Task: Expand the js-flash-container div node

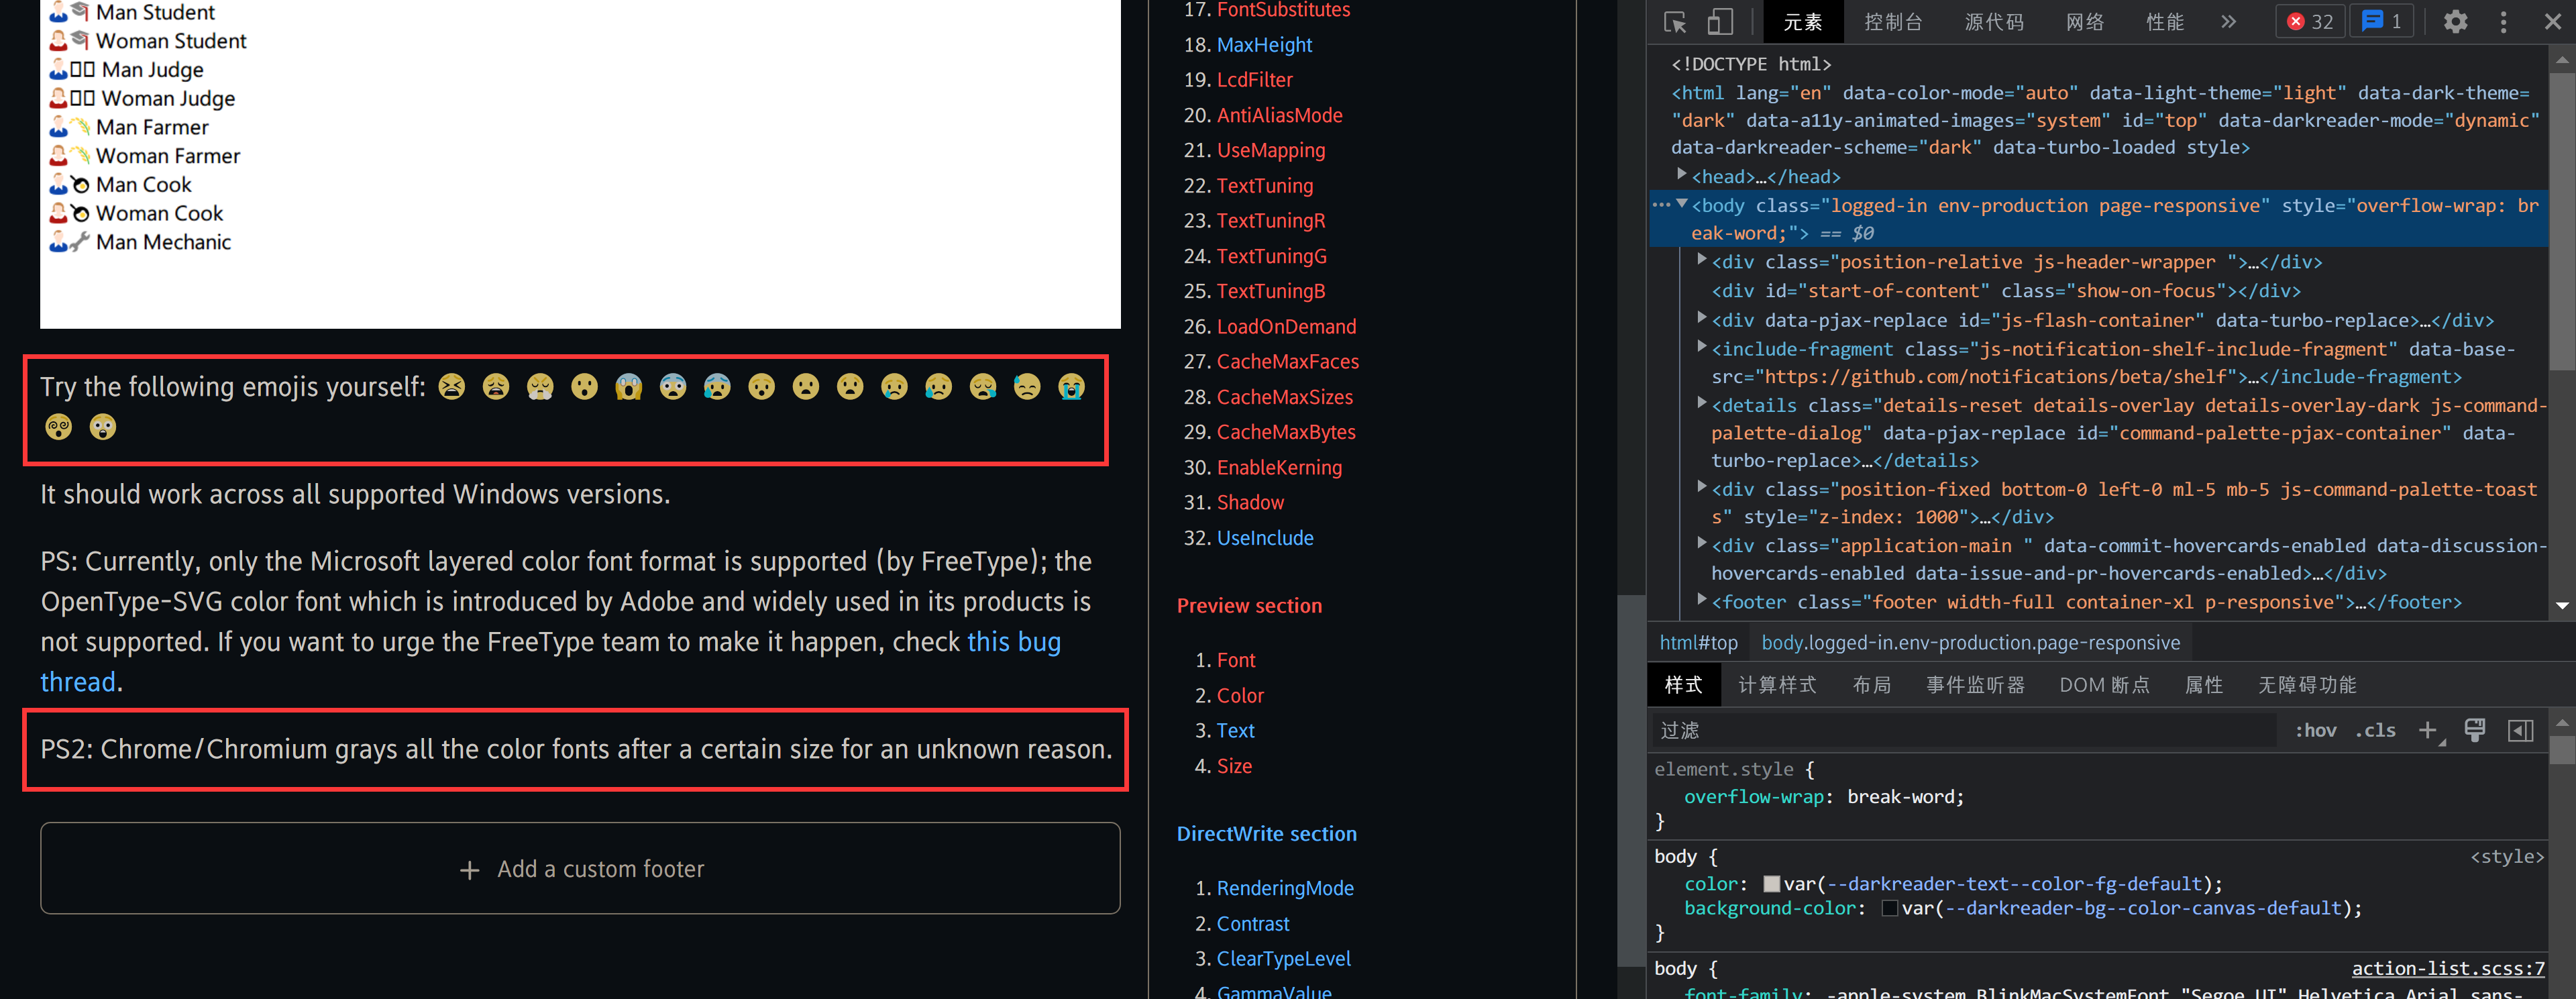Action: pos(1702,318)
